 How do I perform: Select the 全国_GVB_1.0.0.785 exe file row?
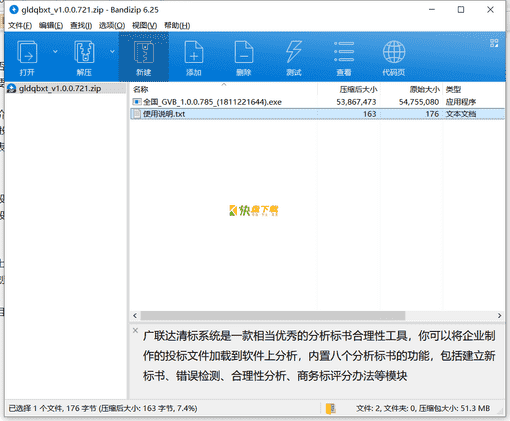(317, 102)
